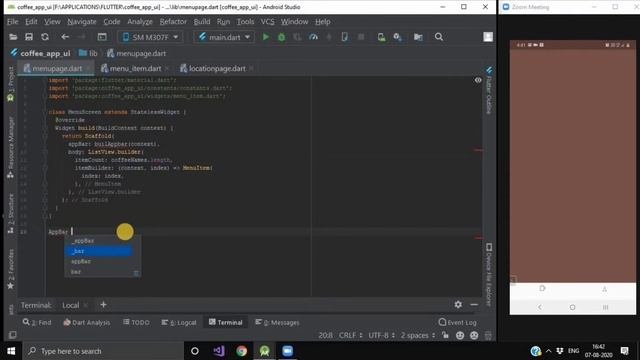Open the SM M307F device selector dropdown
640x360 pixels.
tap(150, 37)
